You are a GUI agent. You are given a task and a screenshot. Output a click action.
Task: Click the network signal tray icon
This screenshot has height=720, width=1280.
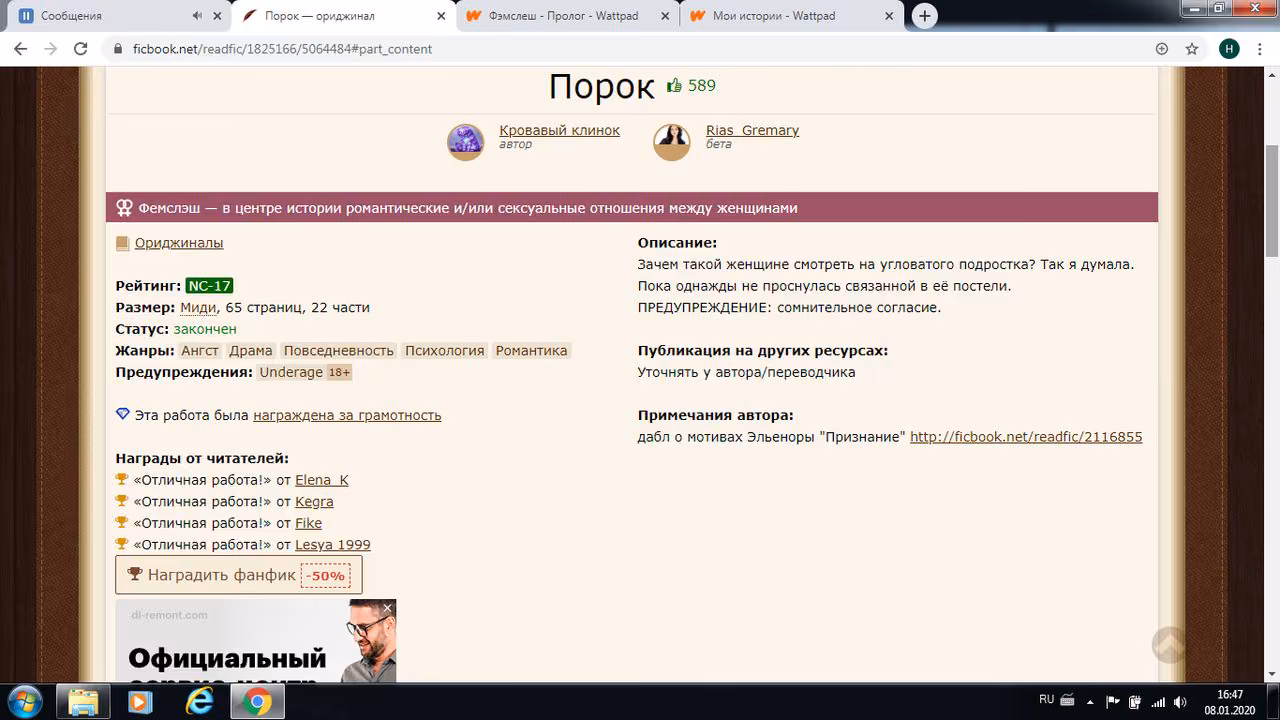[x=1158, y=702]
